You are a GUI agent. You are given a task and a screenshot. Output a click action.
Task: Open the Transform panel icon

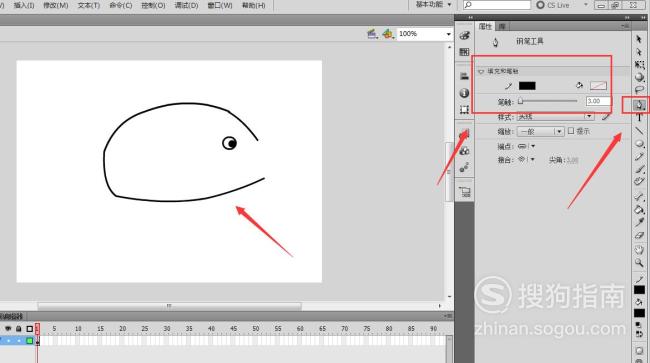[x=464, y=109]
